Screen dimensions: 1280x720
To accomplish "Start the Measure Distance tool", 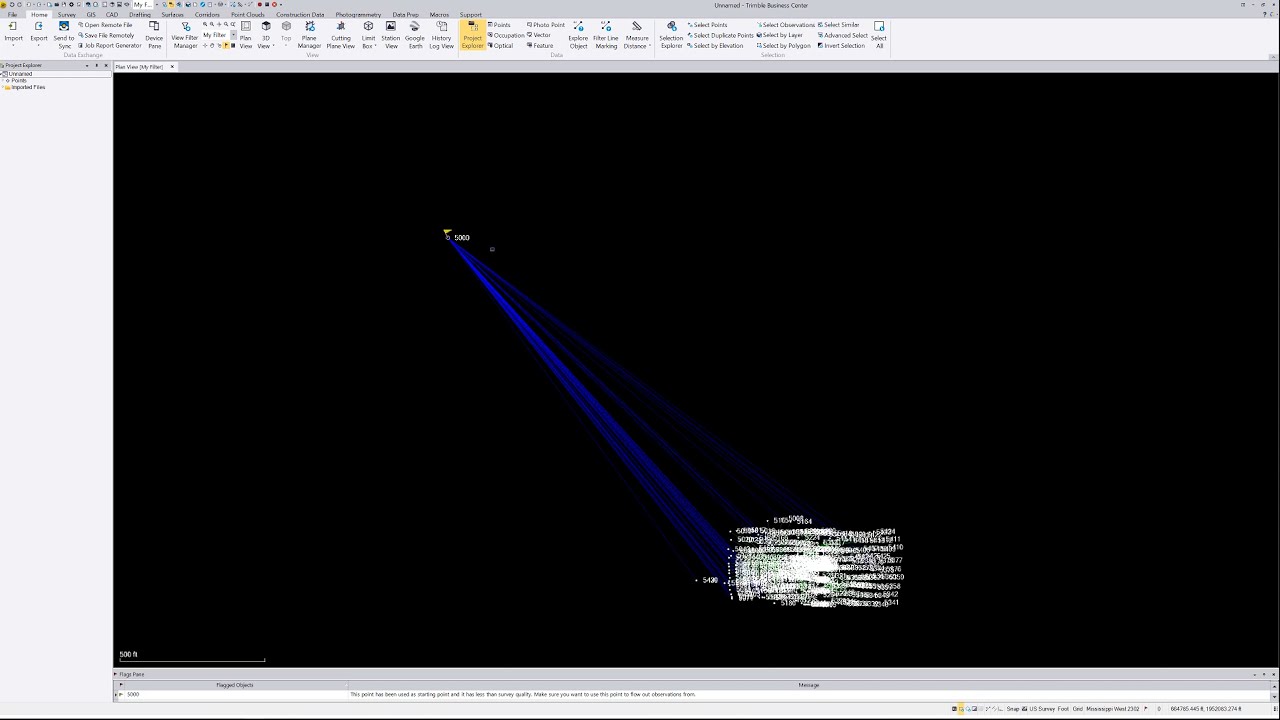I will (637, 34).
